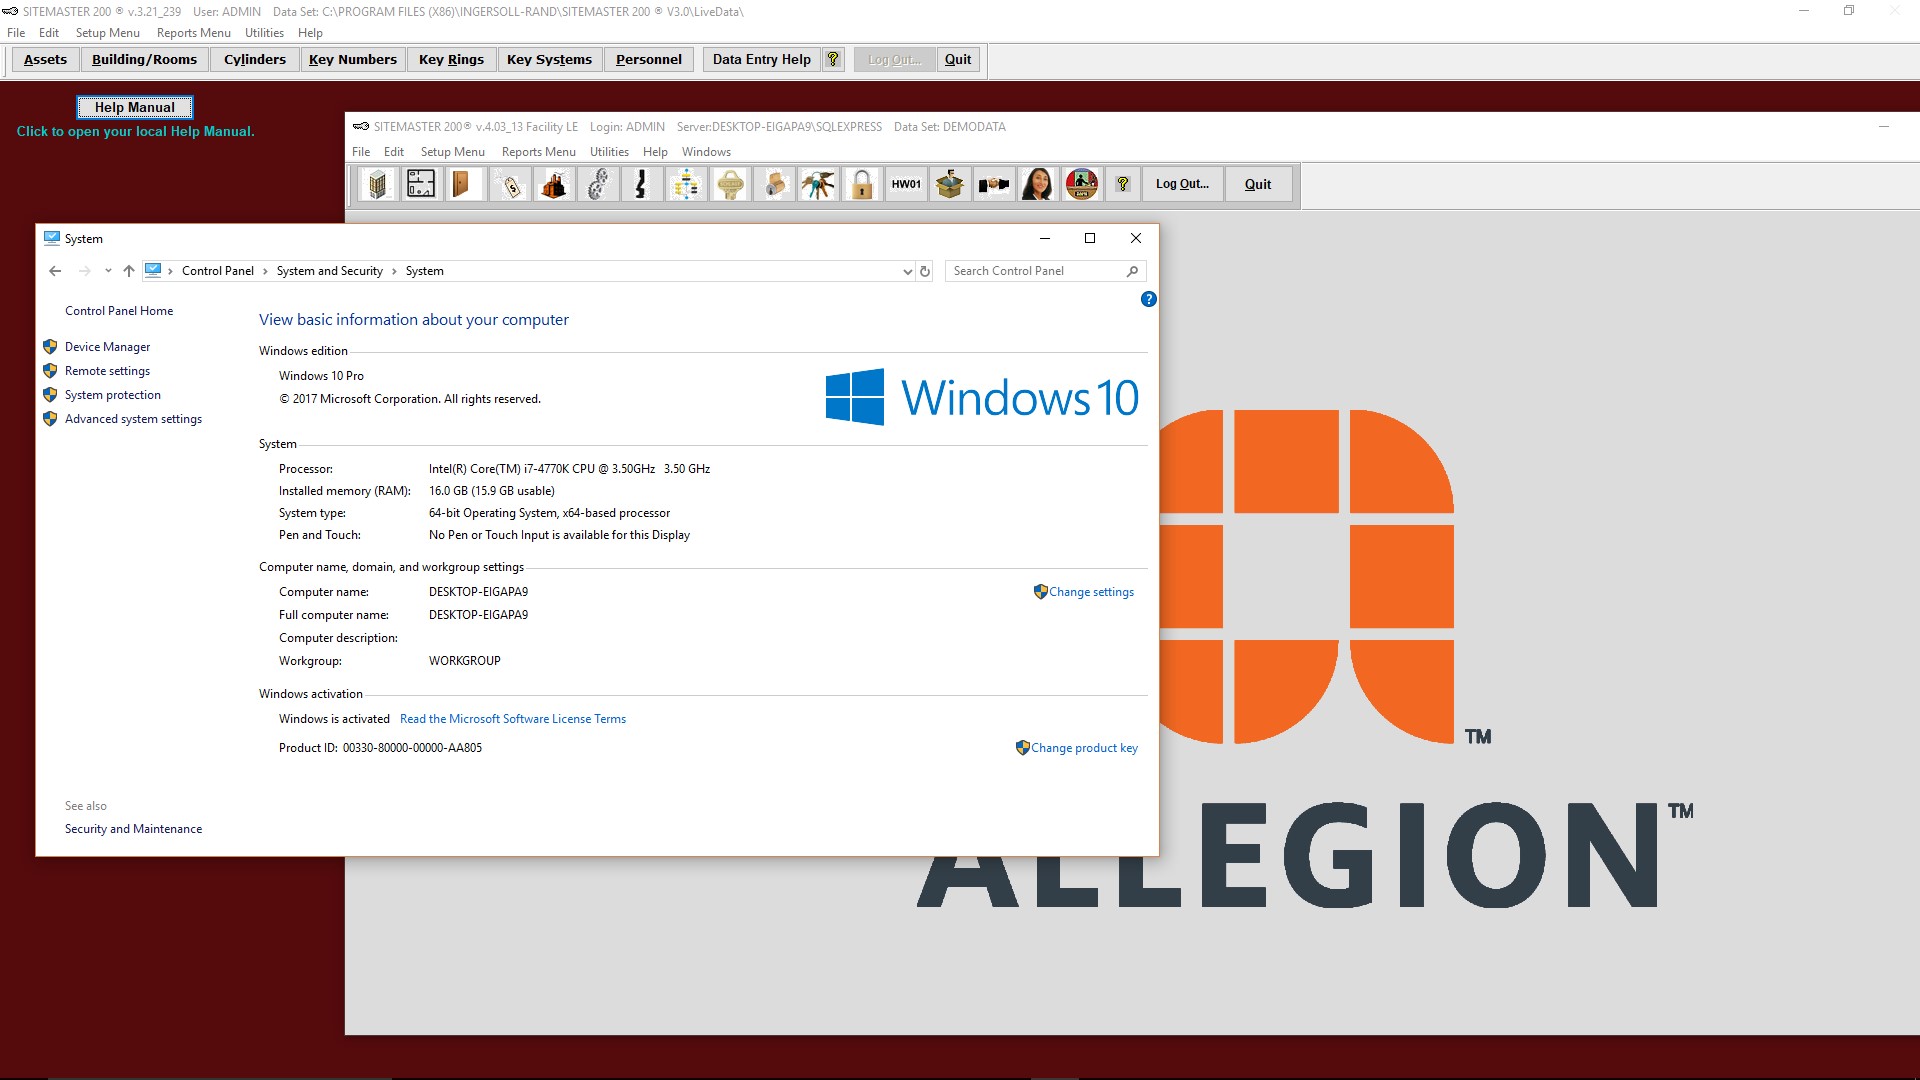Image resolution: width=1920 pixels, height=1080 pixels.
Task: Click Change product key link
Action: point(1084,748)
